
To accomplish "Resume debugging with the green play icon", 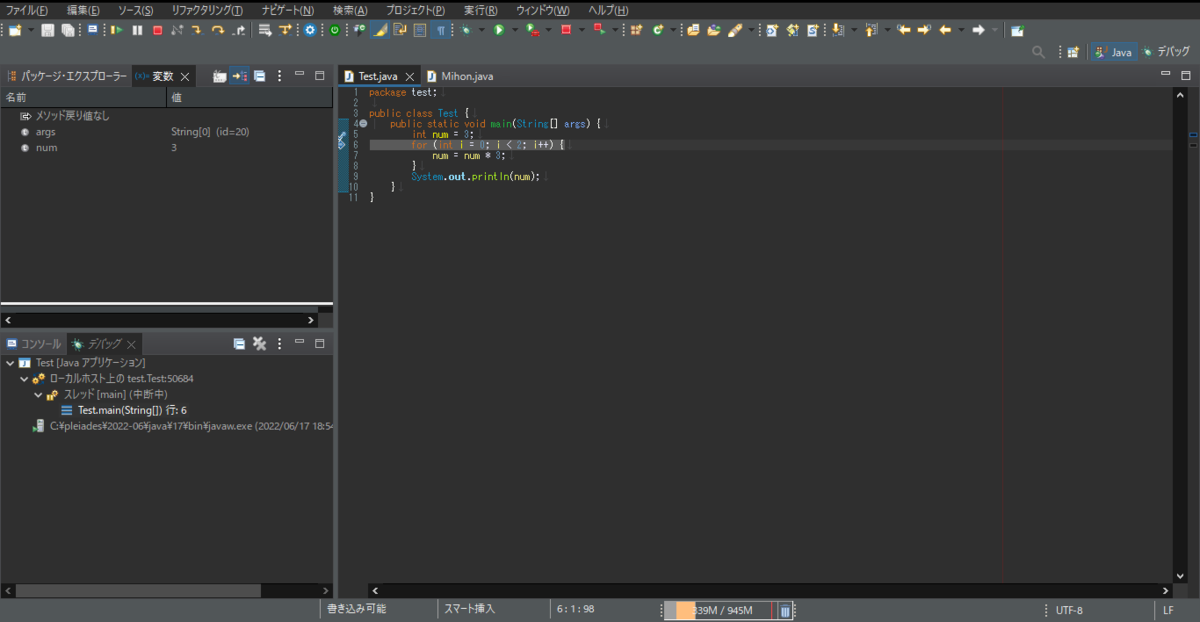I will [116, 30].
